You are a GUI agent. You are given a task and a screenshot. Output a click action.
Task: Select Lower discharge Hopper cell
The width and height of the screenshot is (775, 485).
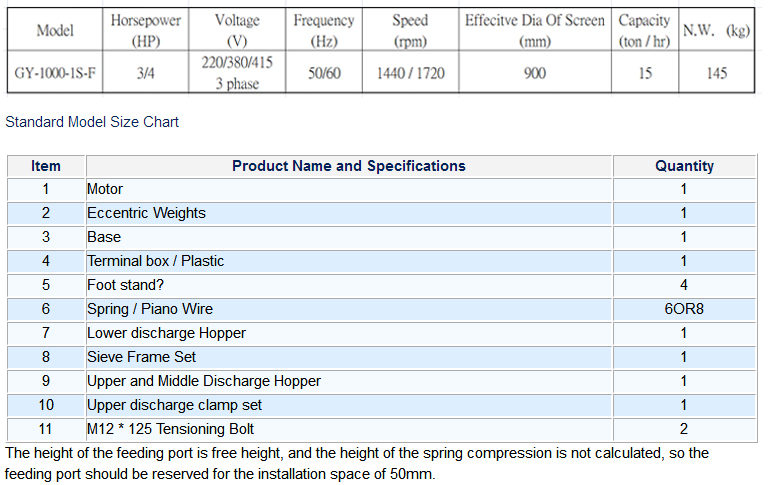click(166, 333)
